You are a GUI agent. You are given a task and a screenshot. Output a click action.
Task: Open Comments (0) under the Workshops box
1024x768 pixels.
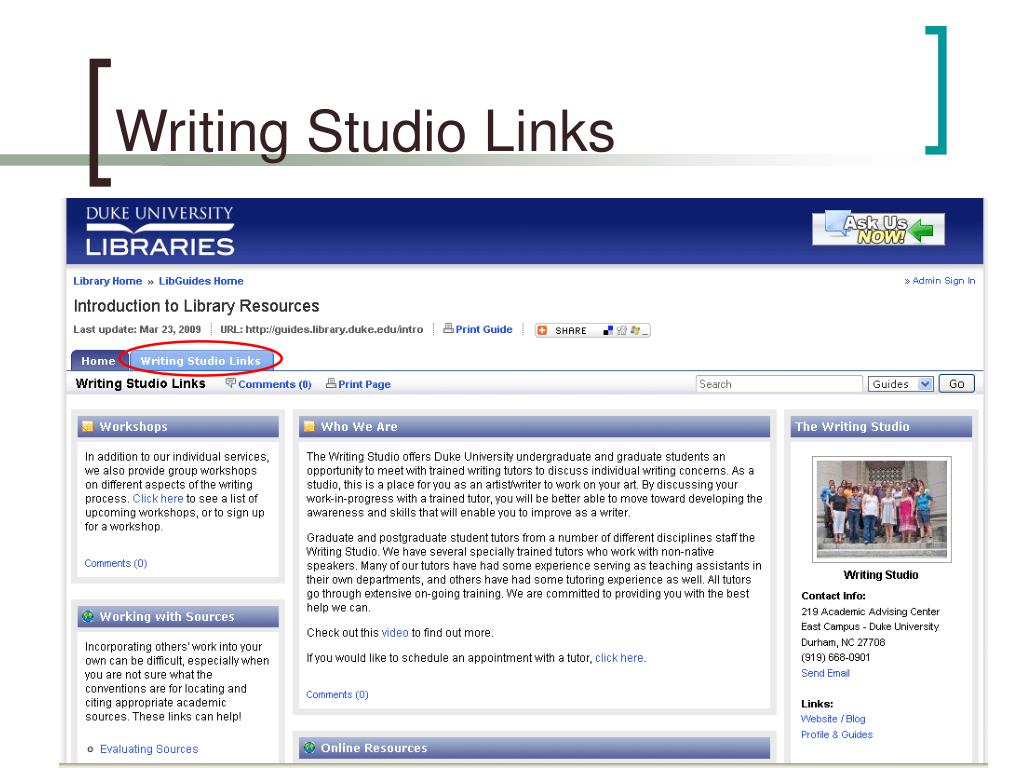click(x=116, y=563)
